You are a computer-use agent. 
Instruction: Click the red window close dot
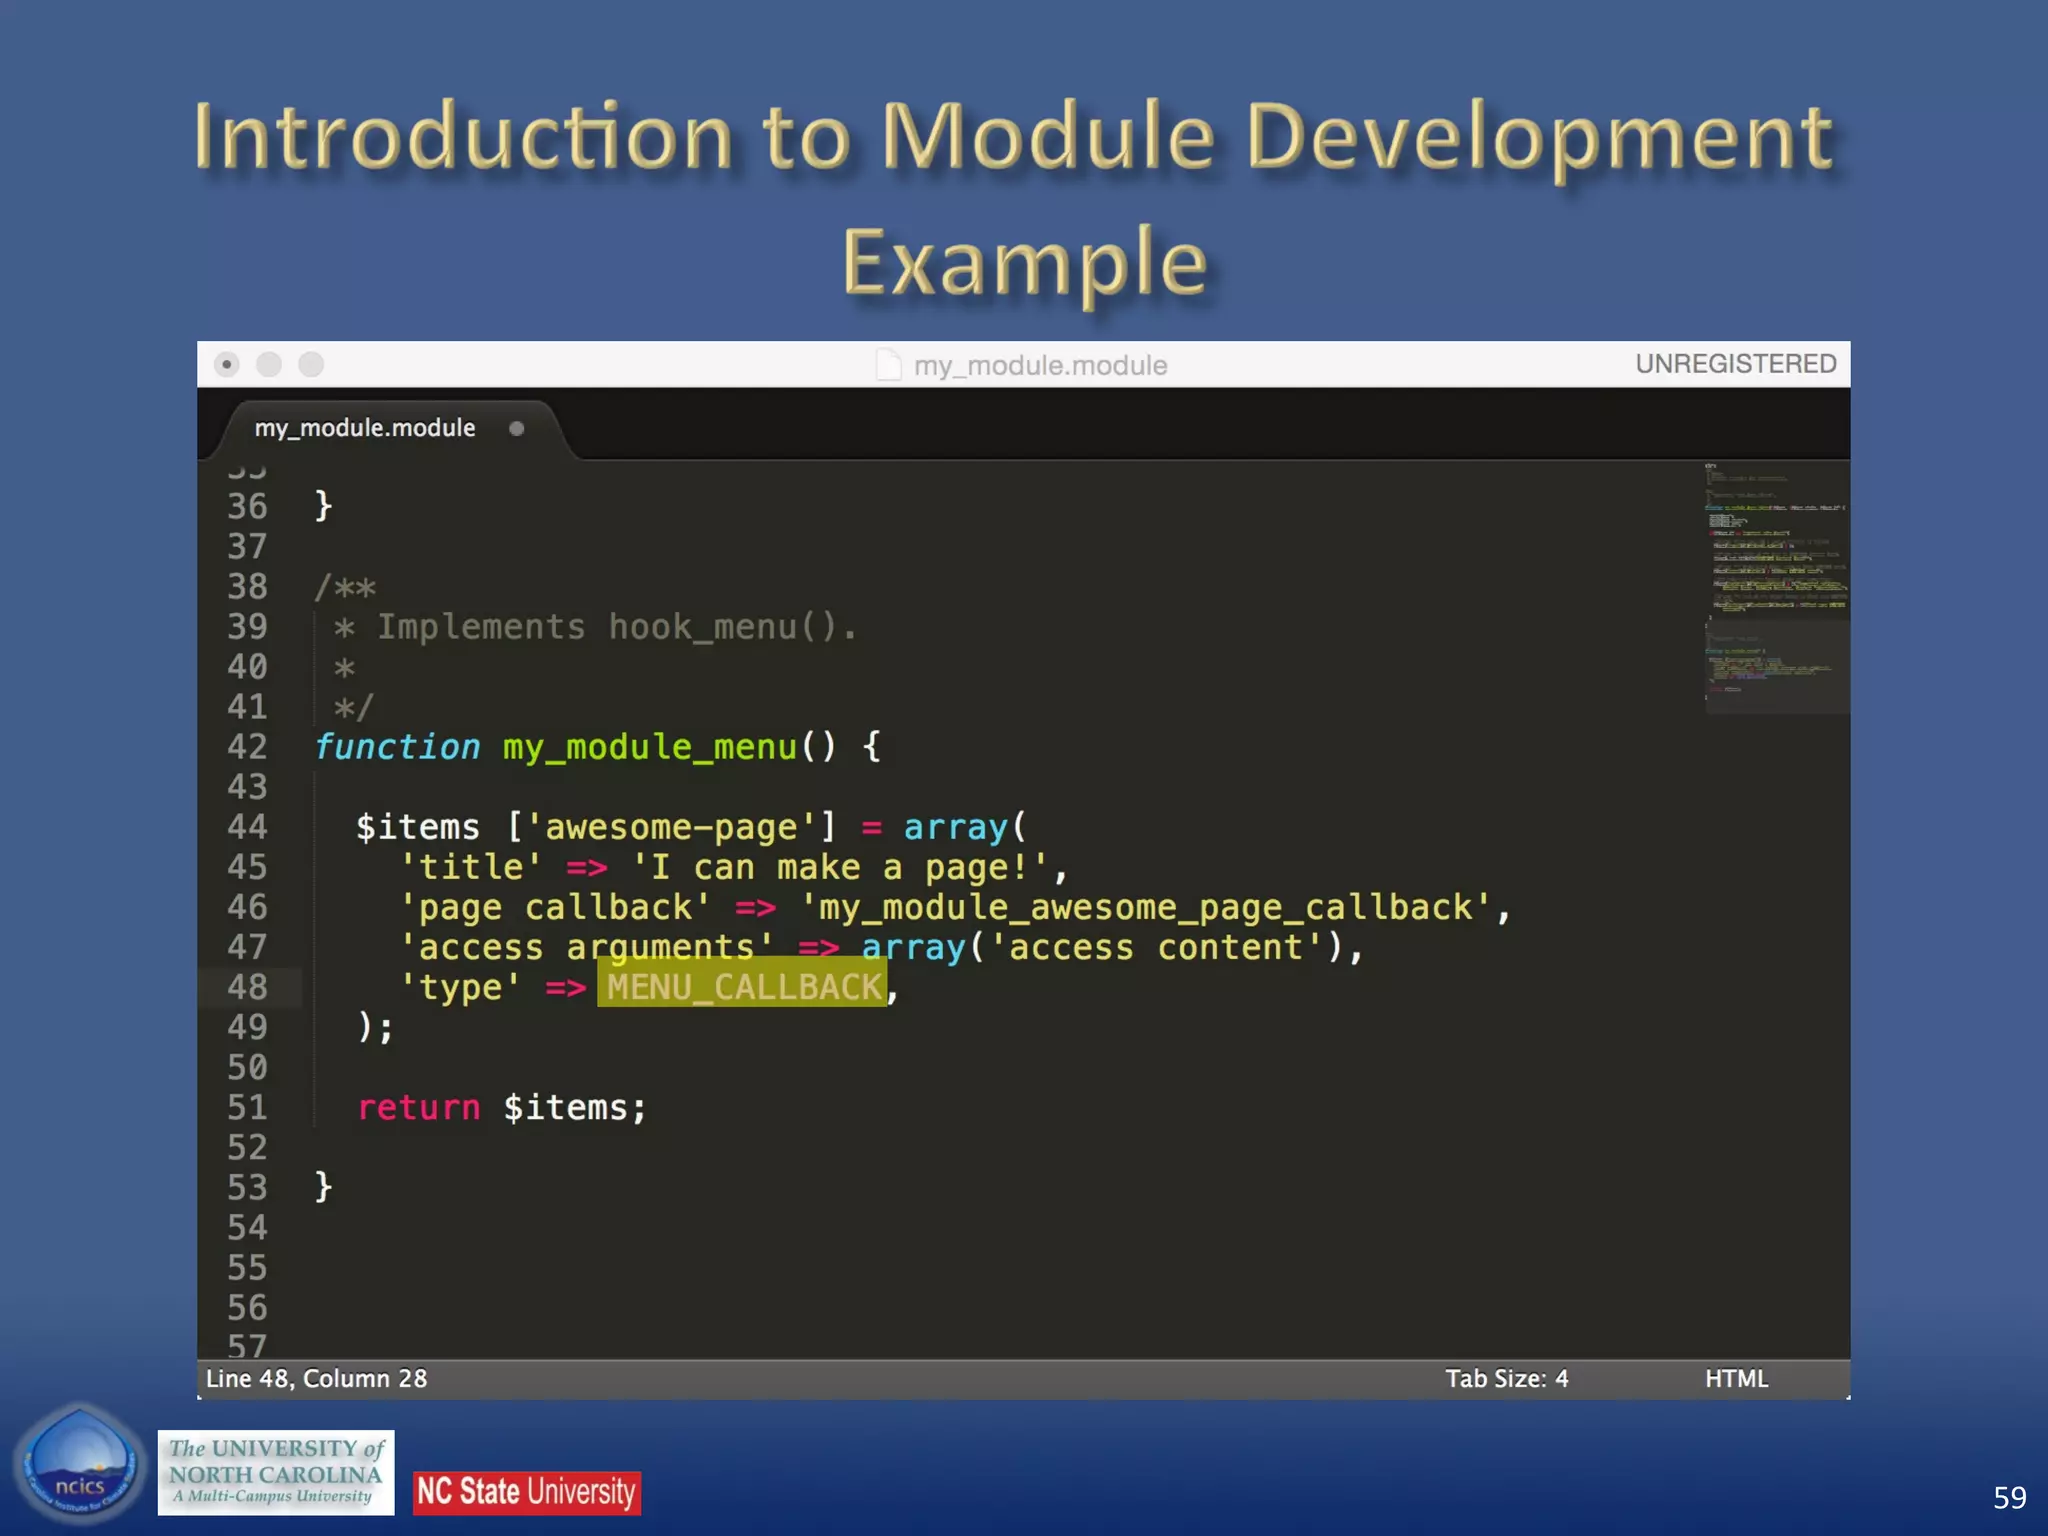pos(227,364)
